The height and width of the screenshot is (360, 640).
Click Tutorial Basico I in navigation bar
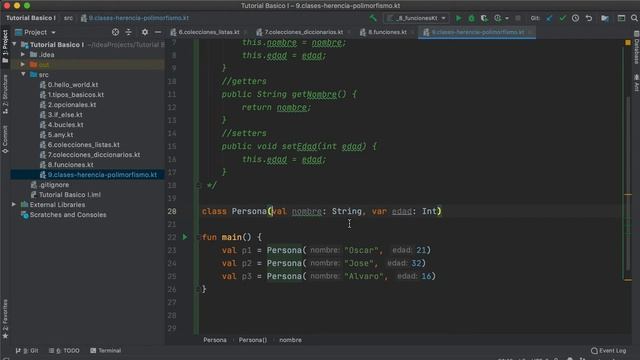coord(31,18)
